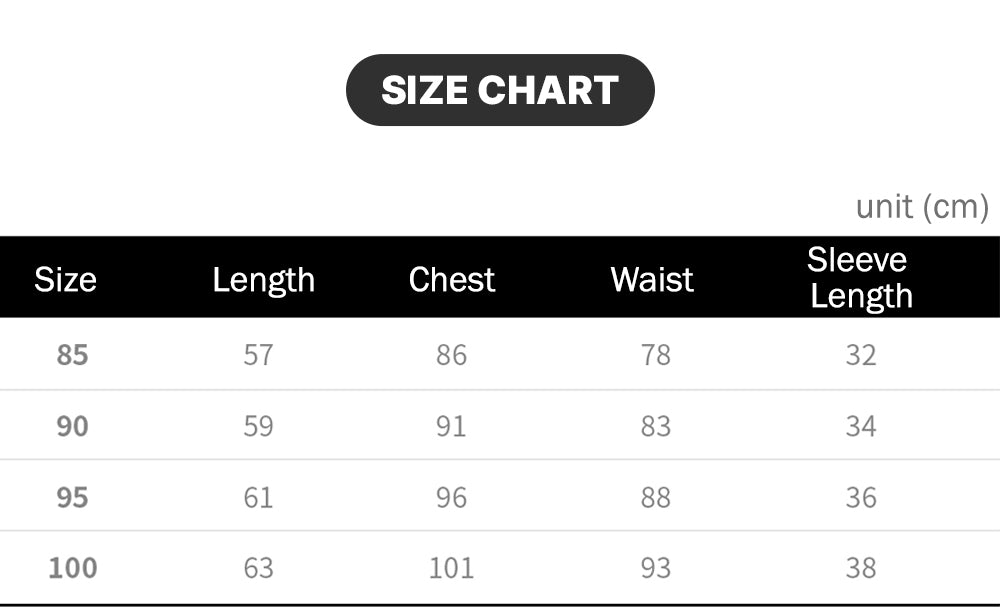
Task: Select the Sleeve Length column header
Action: tap(860, 277)
